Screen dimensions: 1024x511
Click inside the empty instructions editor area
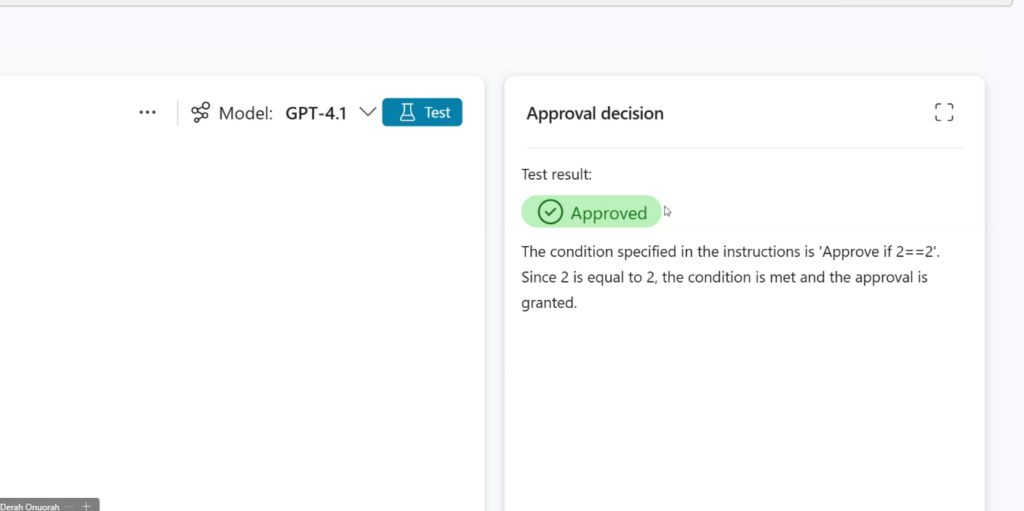240,300
